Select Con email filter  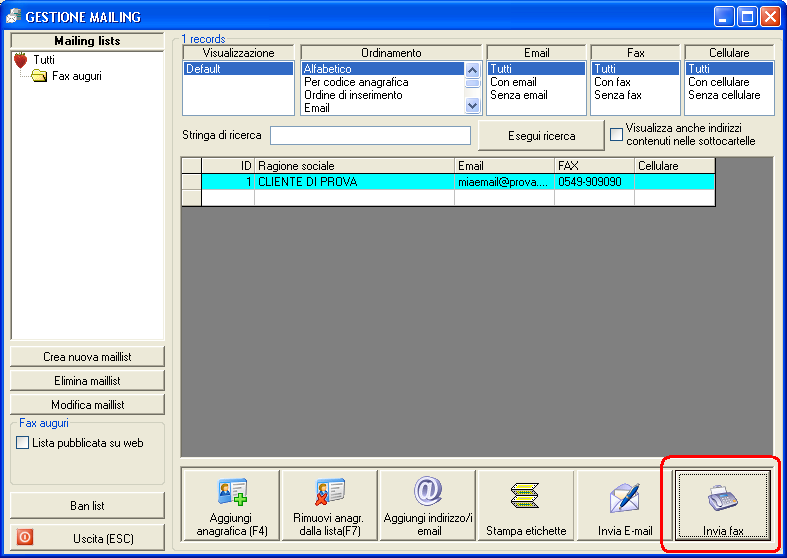pos(536,82)
